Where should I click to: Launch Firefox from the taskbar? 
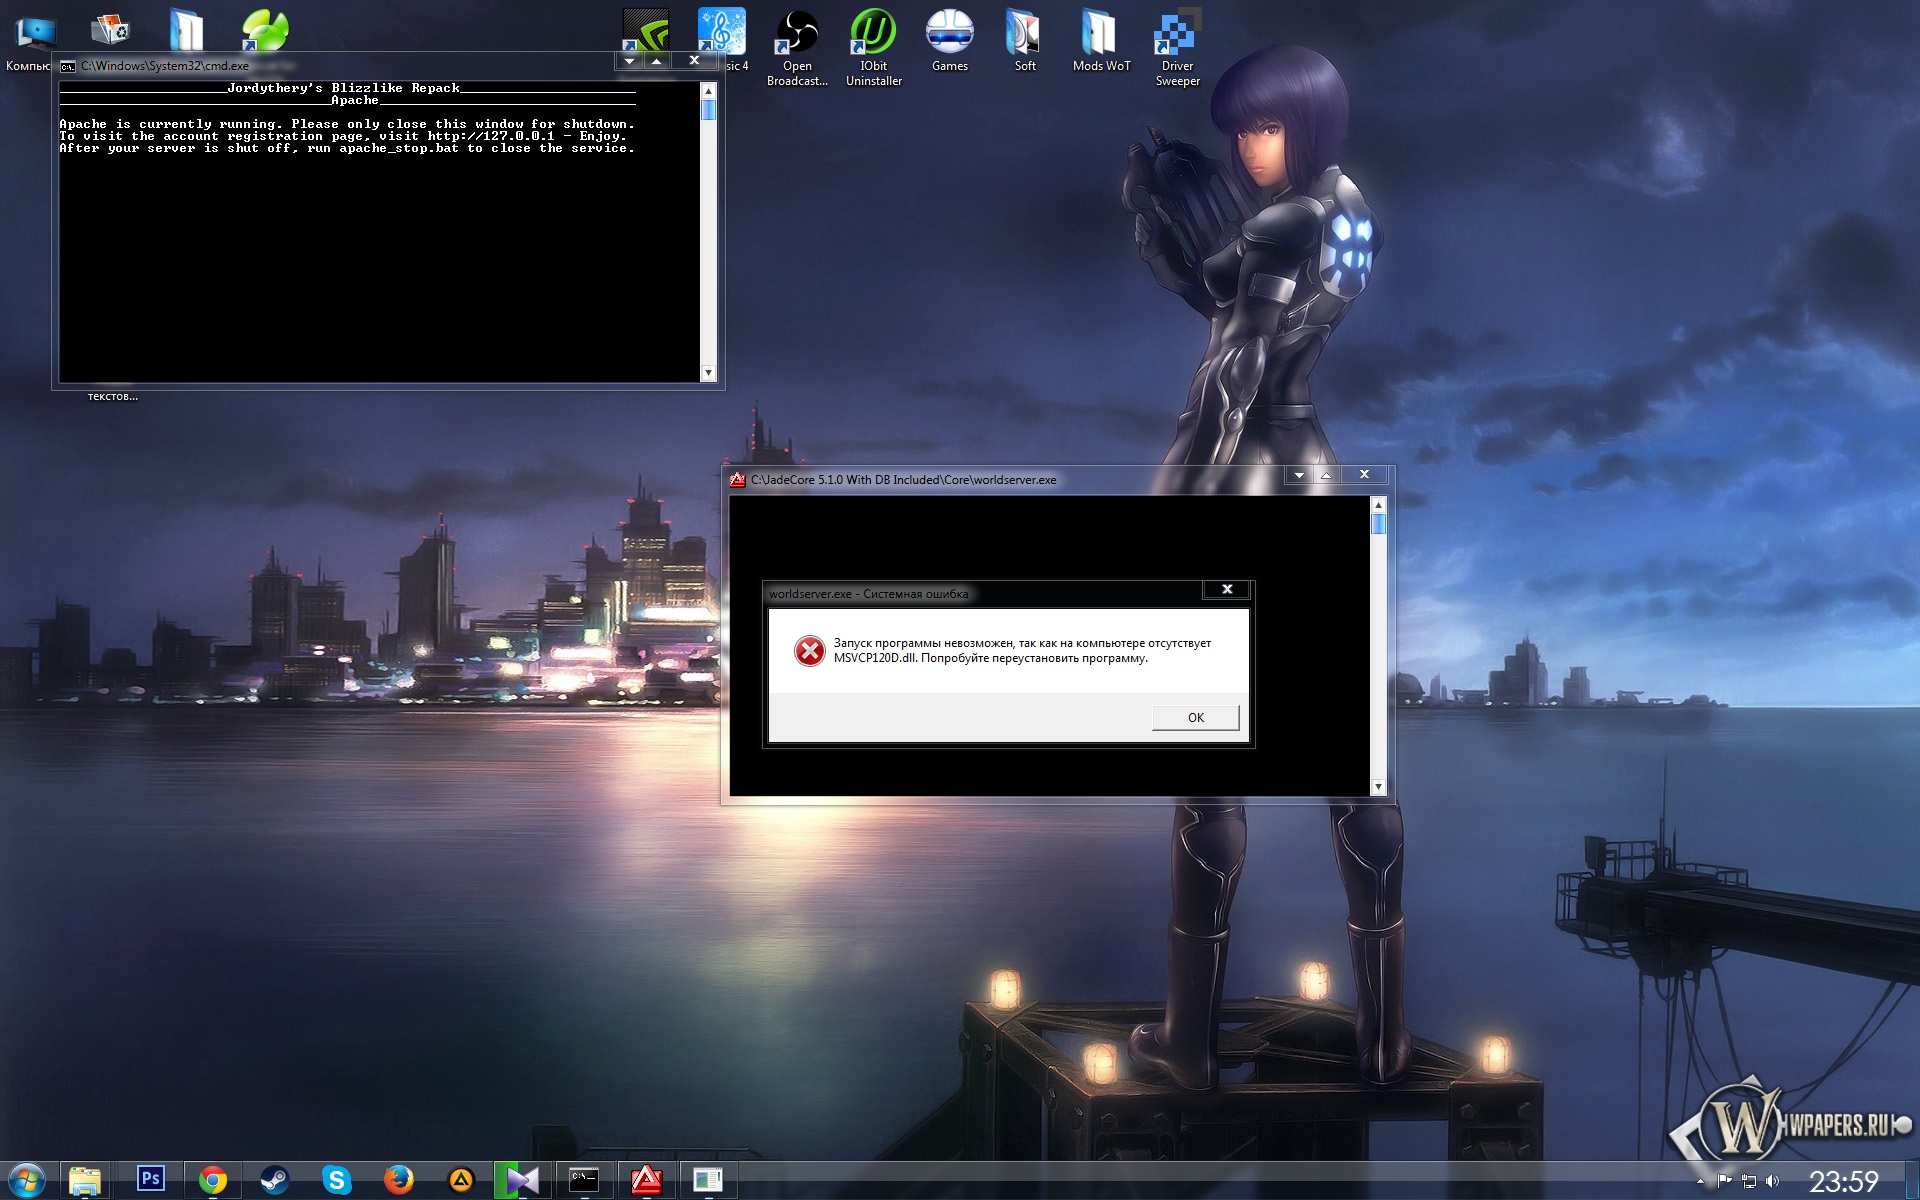pos(398,1180)
